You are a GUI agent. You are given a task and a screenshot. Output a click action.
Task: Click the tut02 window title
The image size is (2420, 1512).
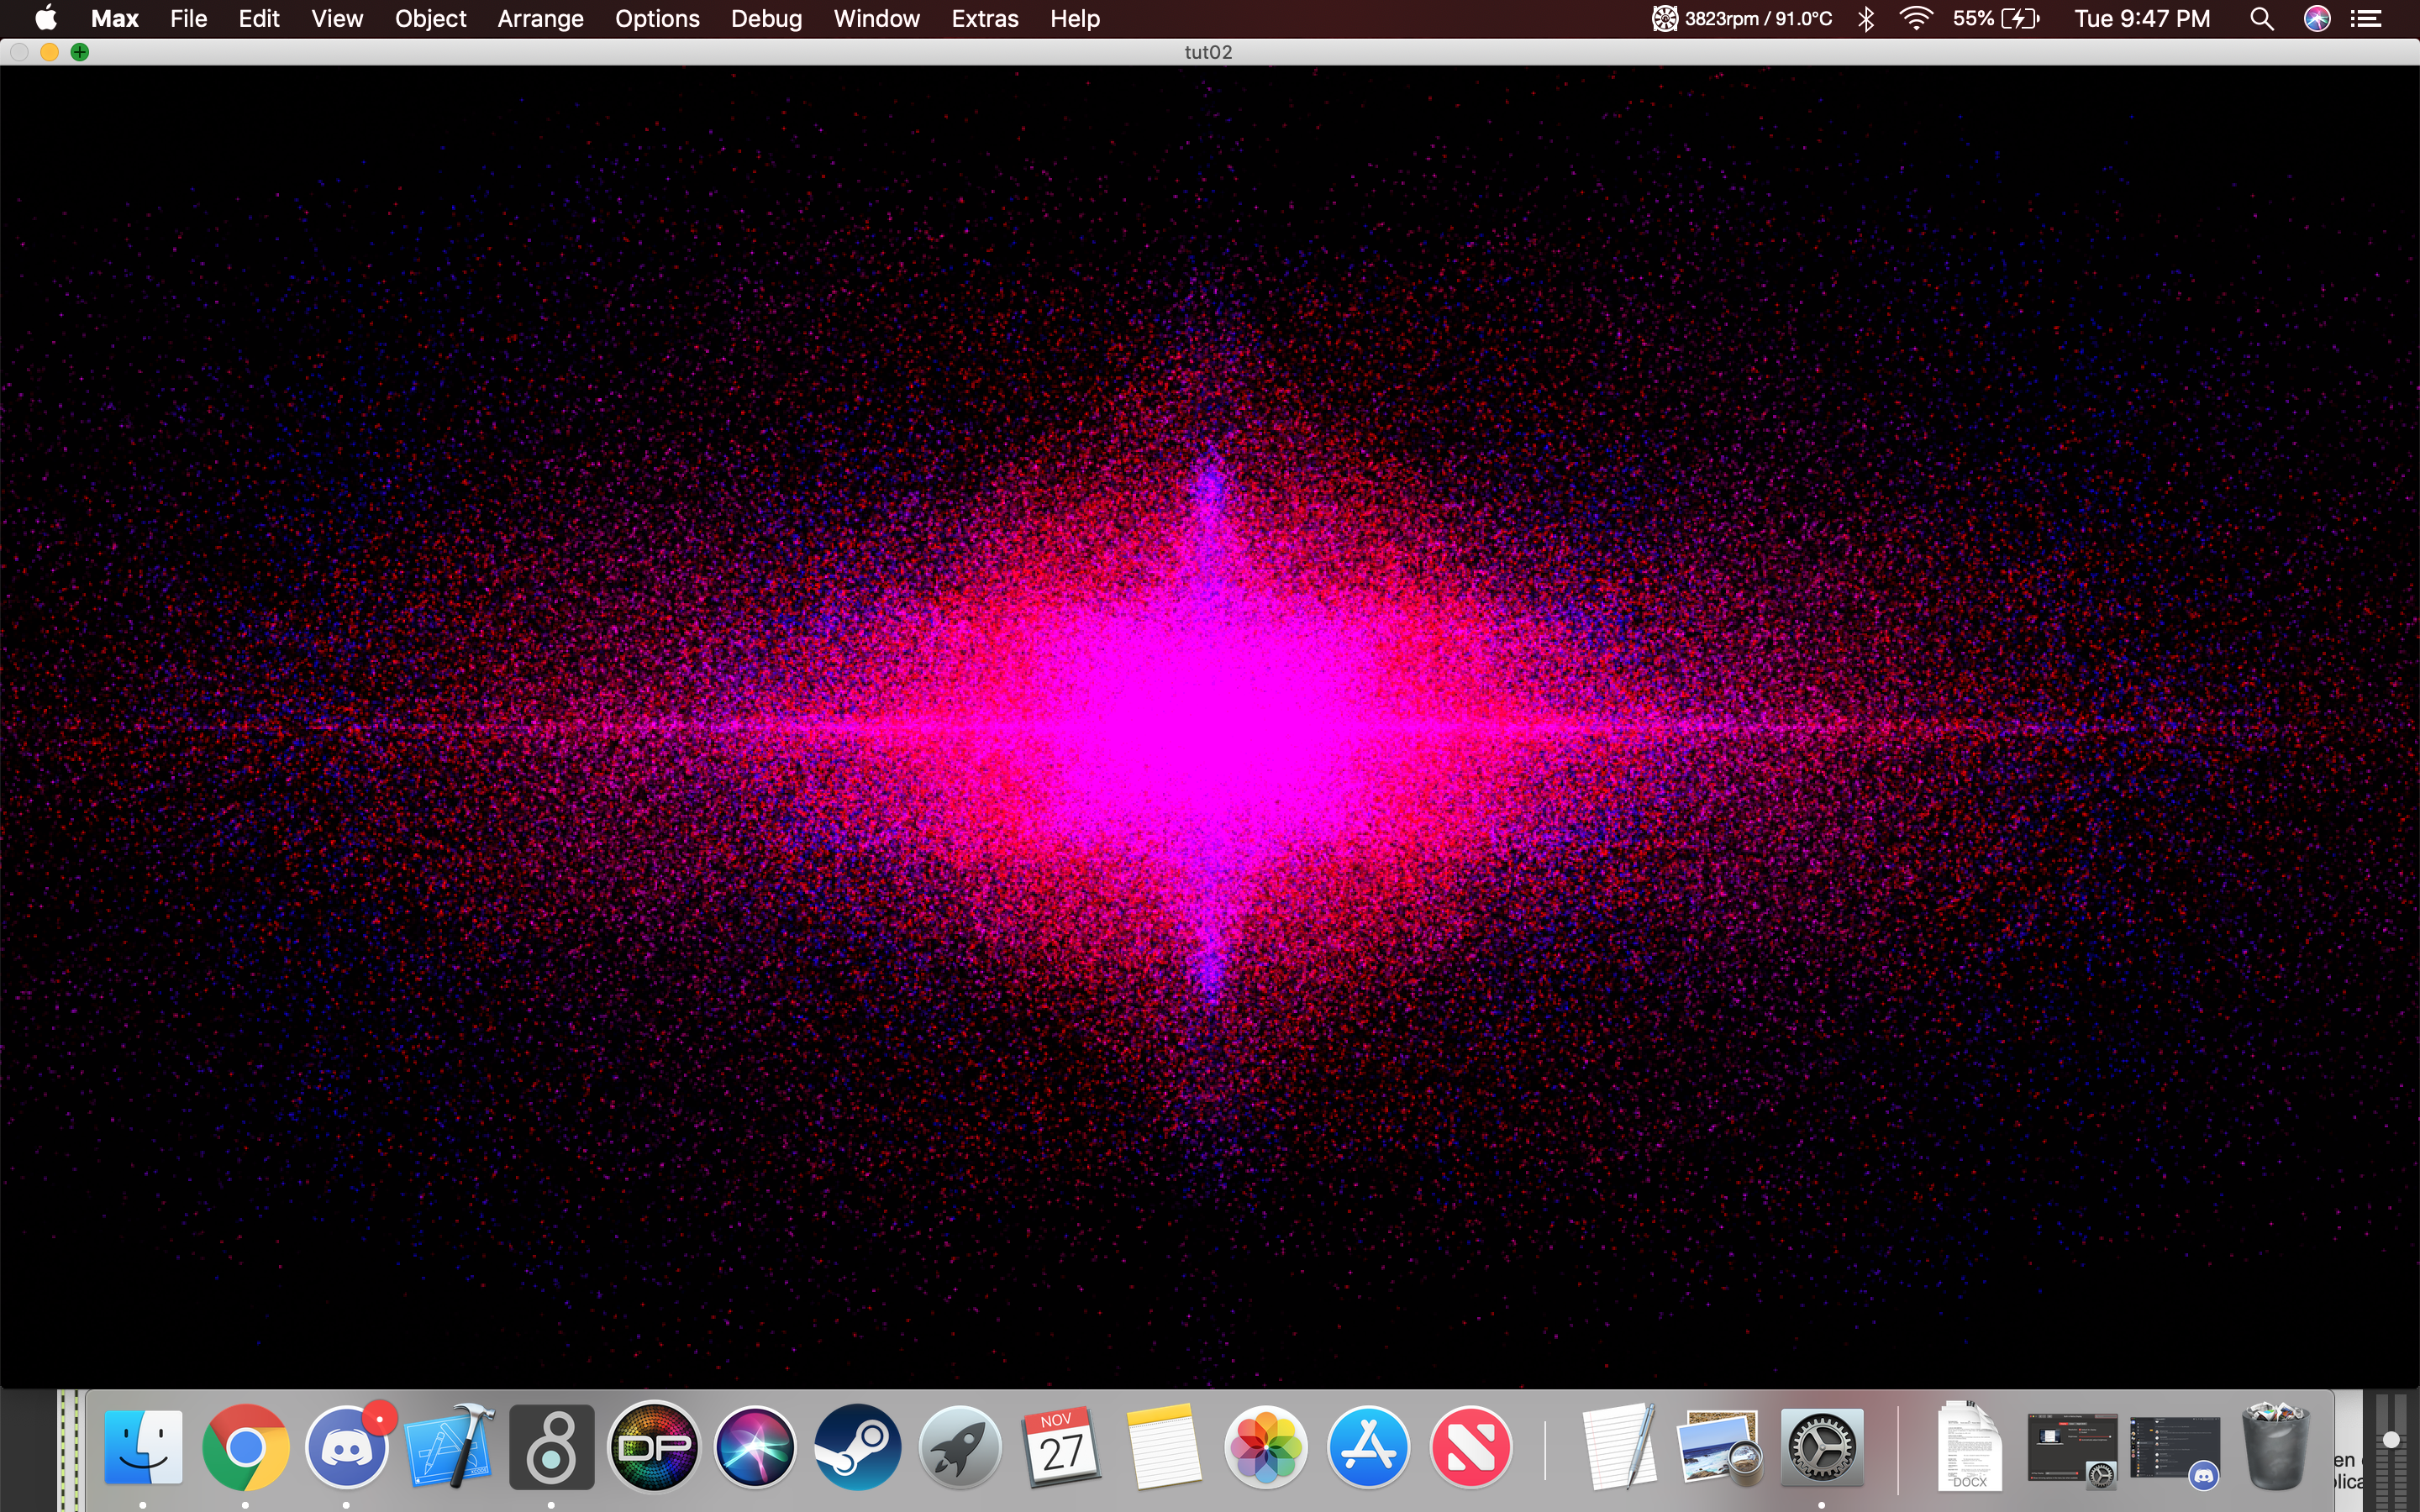click(x=1208, y=52)
